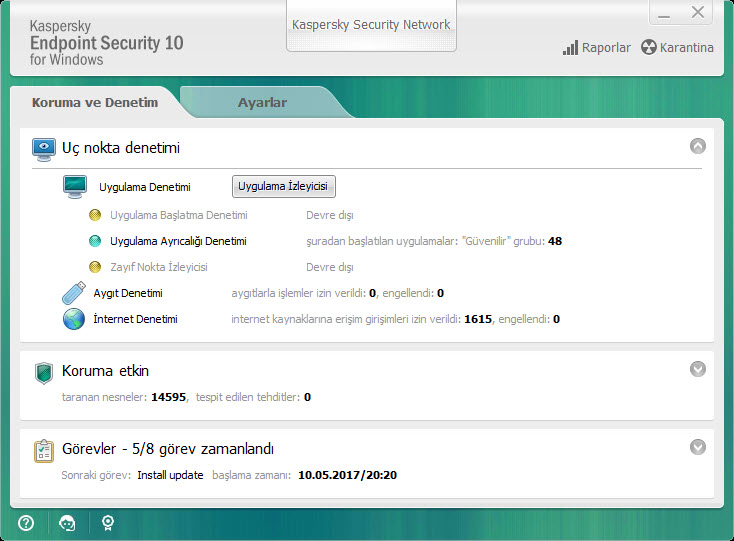Click the Görevler clipboard icon
The height and width of the screenshot is (541, 734).
[x=44, y=451]
